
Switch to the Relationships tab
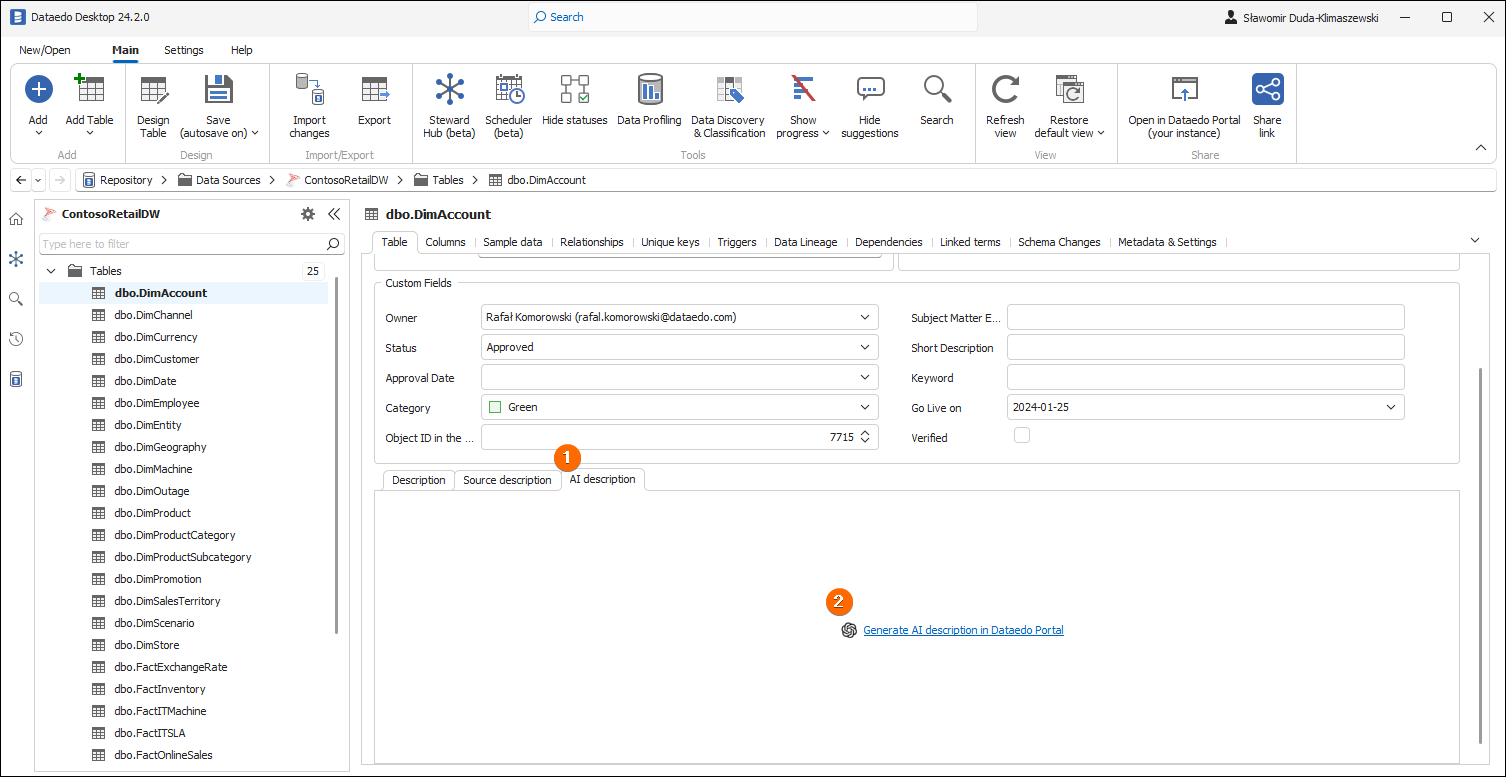[592, 242]
